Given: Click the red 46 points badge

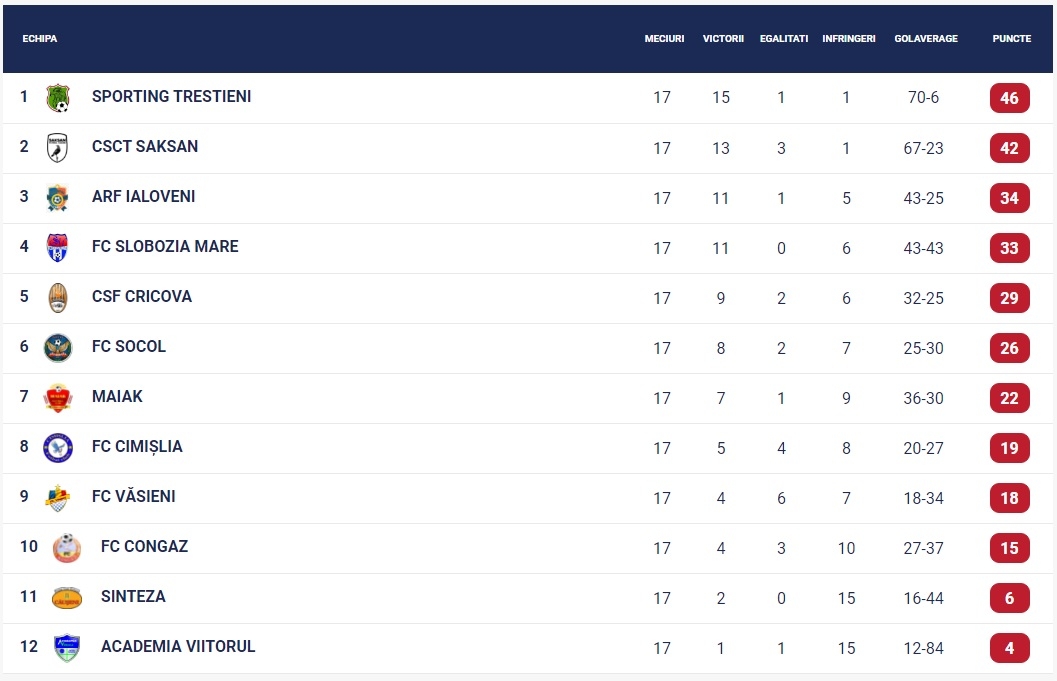Looking at the screenshot, I should point(1009,98).
